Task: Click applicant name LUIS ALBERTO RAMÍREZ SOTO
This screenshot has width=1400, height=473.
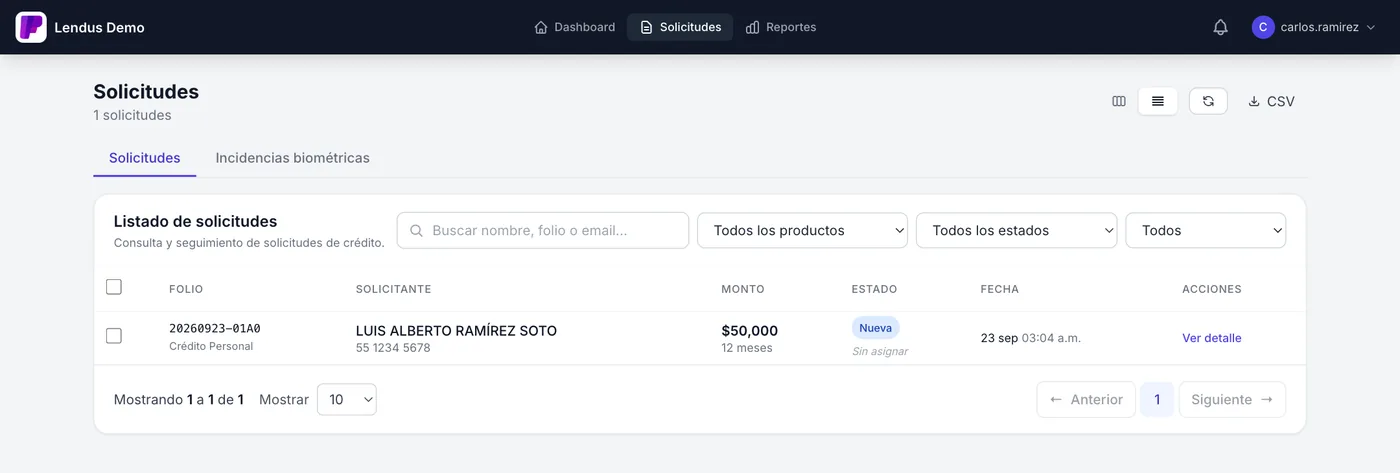Action: click(456, 331)
